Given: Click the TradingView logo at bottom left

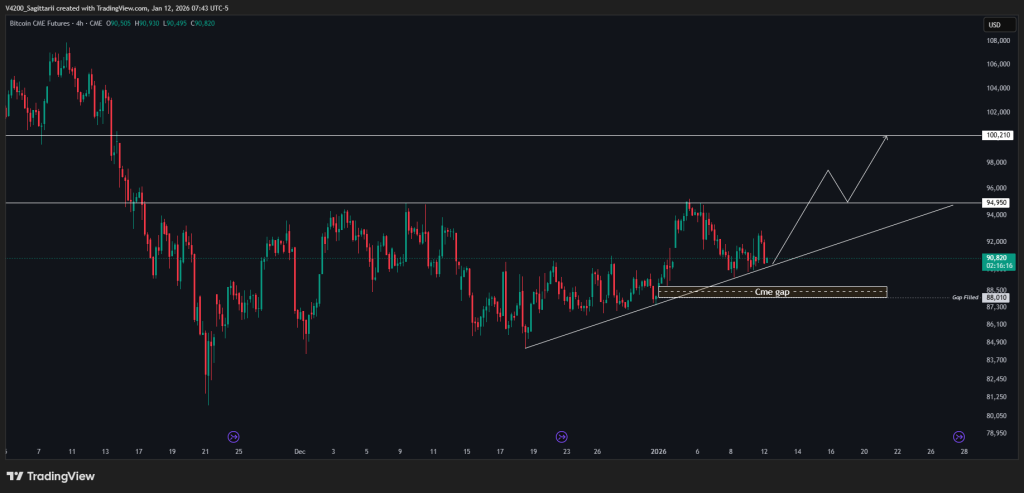Looking at the screenshot, I should [x=50, y=476].
